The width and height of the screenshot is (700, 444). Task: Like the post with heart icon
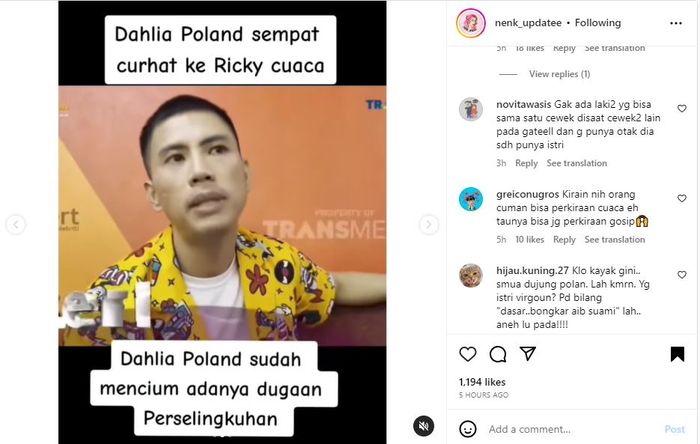coord(467,354)
